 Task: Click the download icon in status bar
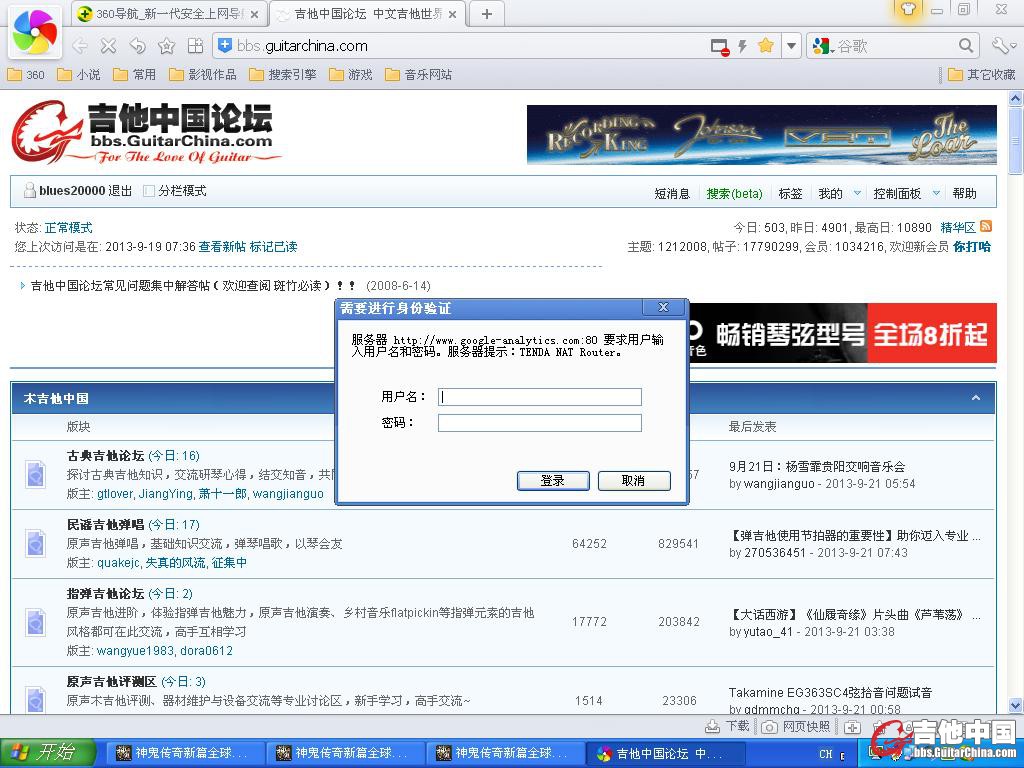click(x=712, y=727)
